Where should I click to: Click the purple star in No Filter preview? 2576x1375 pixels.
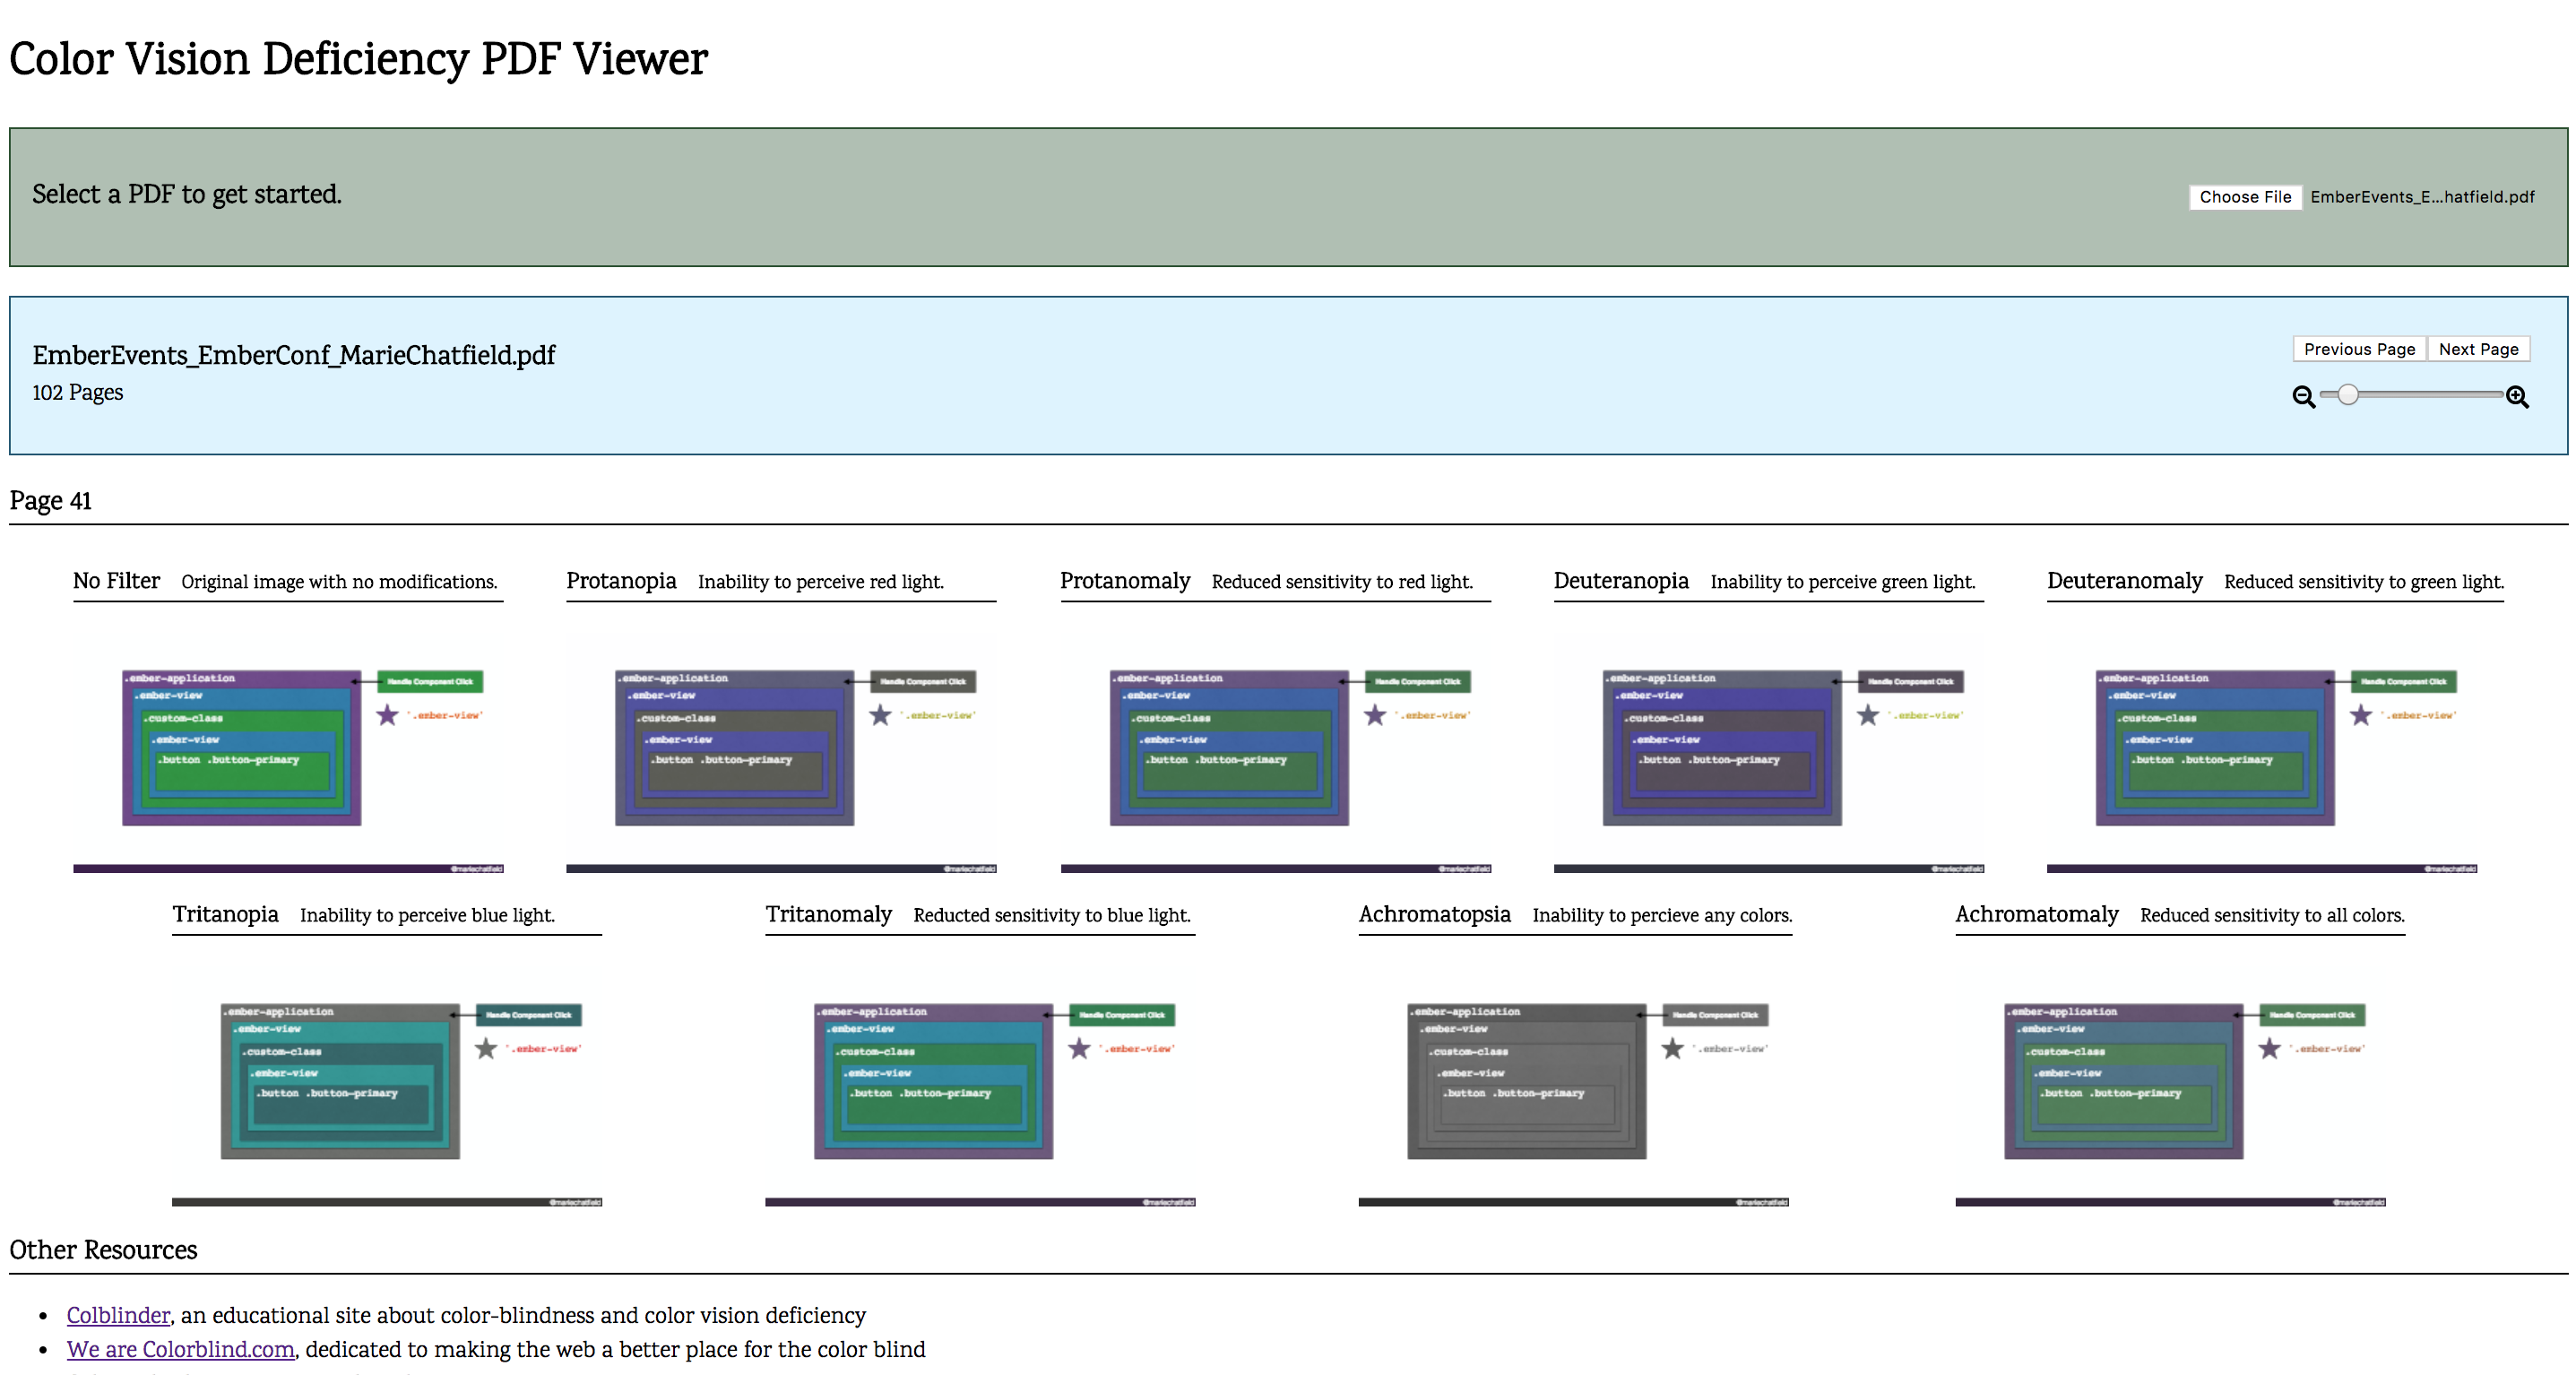pyautogui.click(x=387, y=715)
